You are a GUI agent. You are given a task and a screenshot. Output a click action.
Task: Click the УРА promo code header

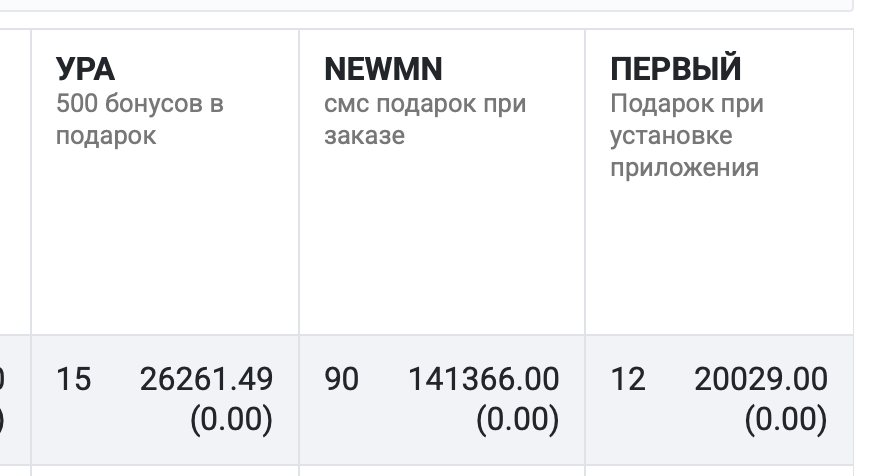[x=86, y=69]
